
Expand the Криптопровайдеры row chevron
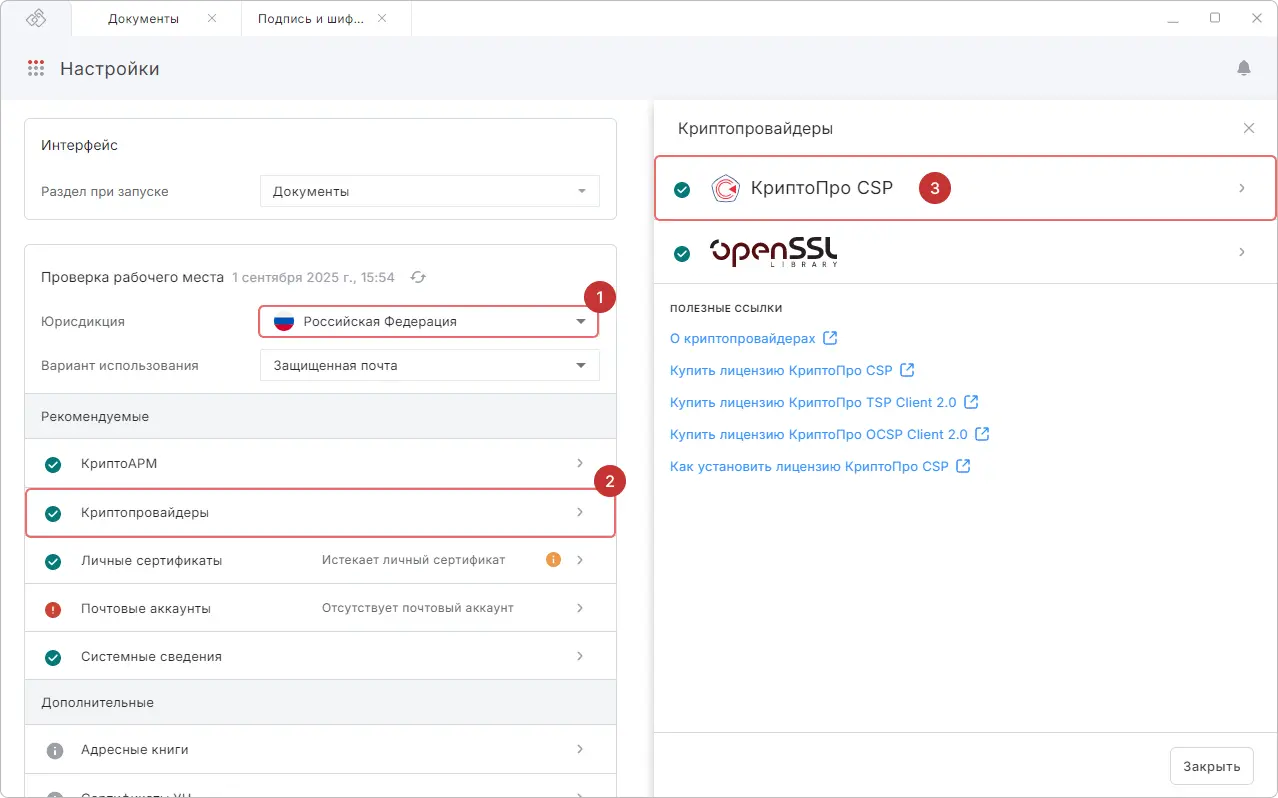click(x=580, y=512)
